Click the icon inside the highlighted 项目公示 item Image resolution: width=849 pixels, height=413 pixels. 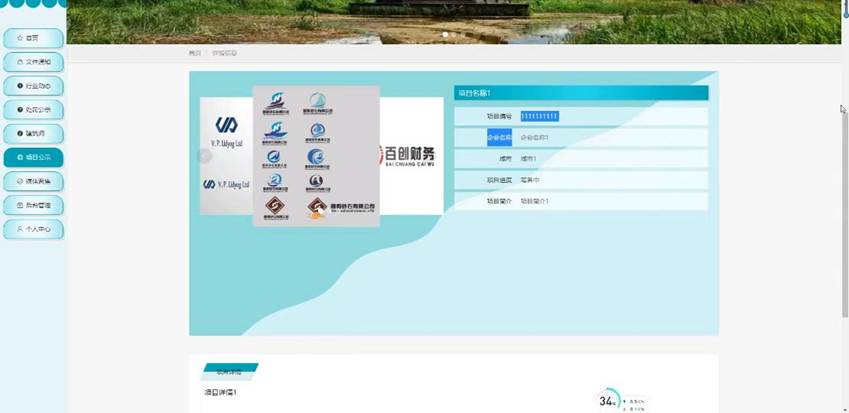point(20,157)
